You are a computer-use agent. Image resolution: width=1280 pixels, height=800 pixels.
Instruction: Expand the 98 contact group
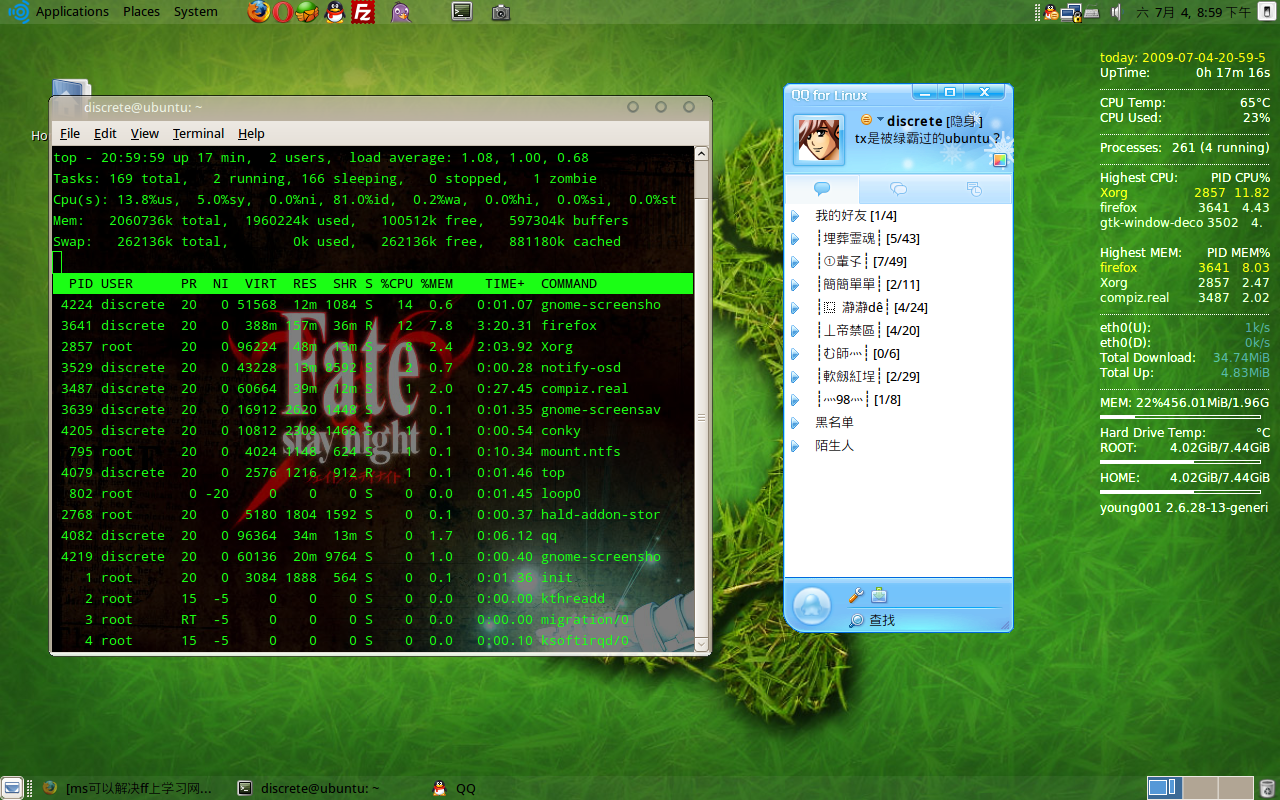(795, 400)
